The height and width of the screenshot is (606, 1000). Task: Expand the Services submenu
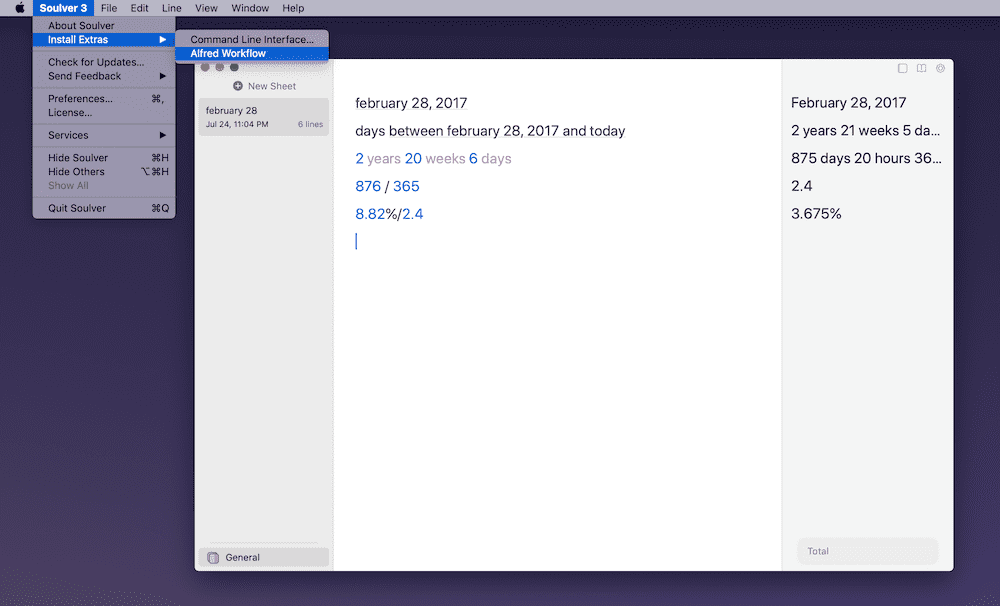[x=104, y=135]
